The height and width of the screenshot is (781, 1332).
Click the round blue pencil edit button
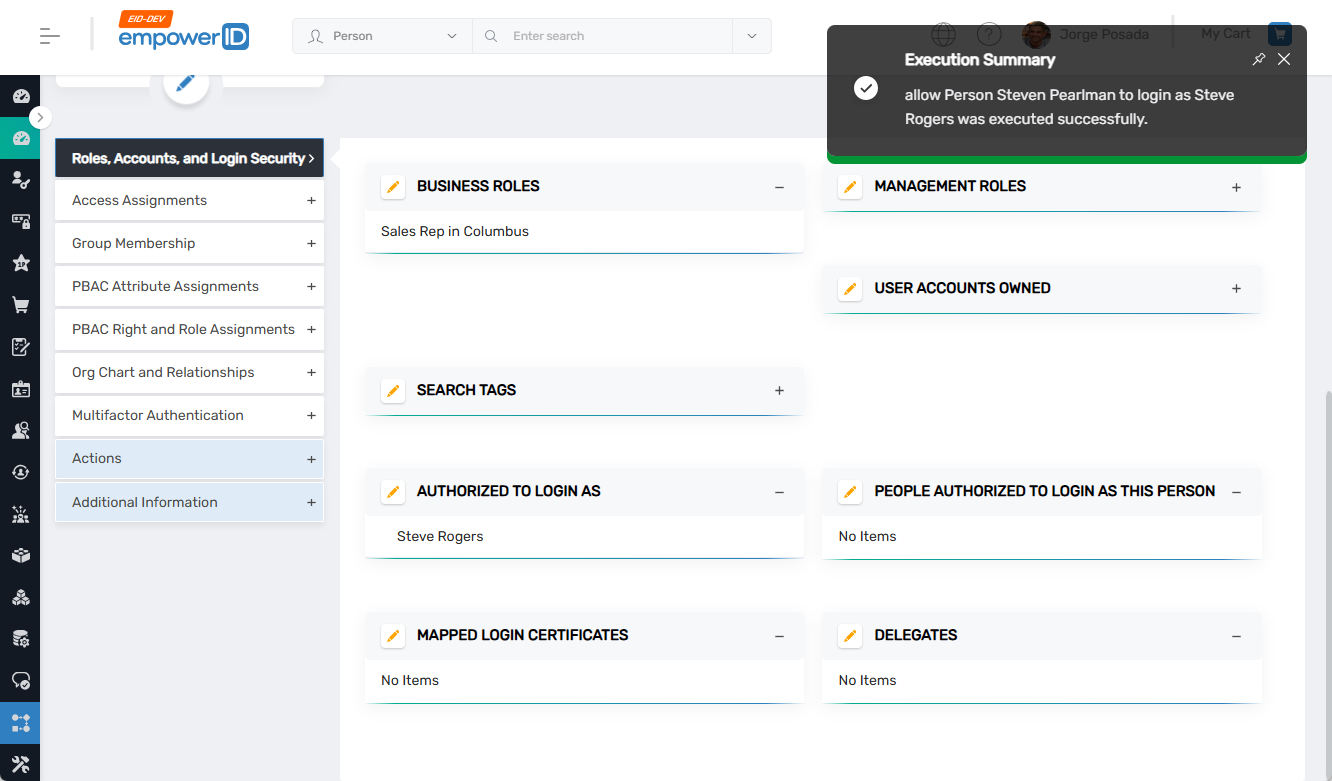coord(185,83)
